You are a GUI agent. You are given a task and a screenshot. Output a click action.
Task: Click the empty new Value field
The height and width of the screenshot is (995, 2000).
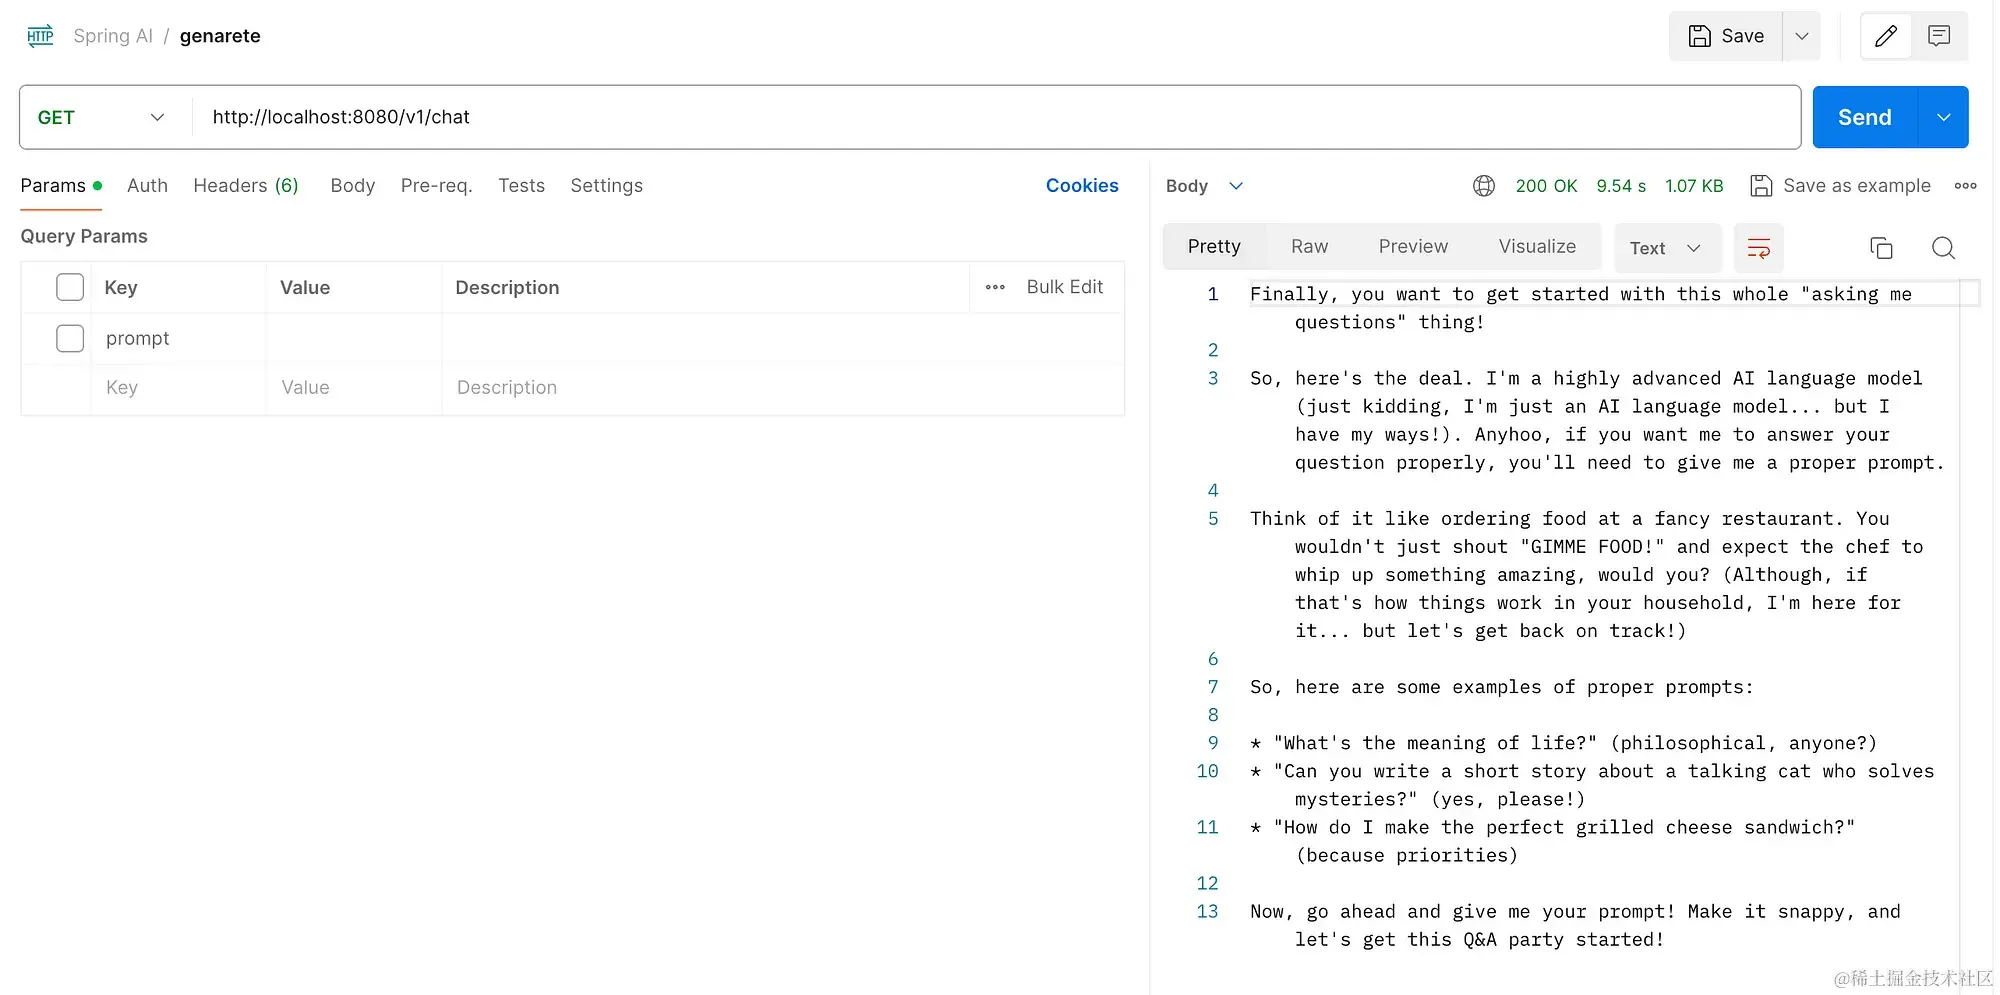[x=354, y=388]
